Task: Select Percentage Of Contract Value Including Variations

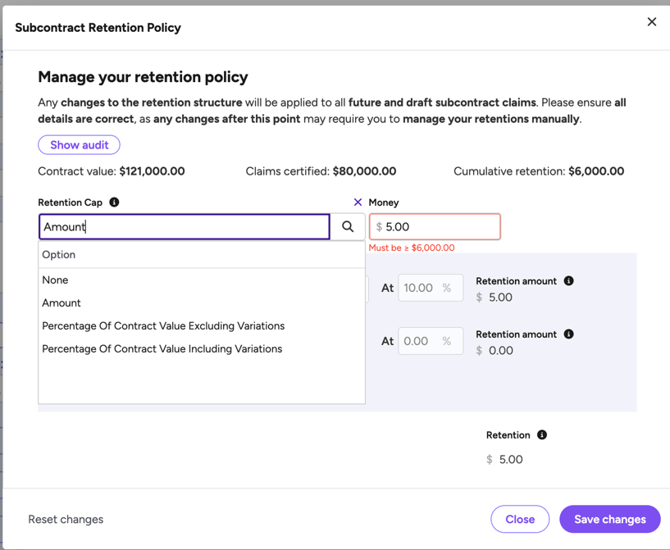Action: (162, 349)
